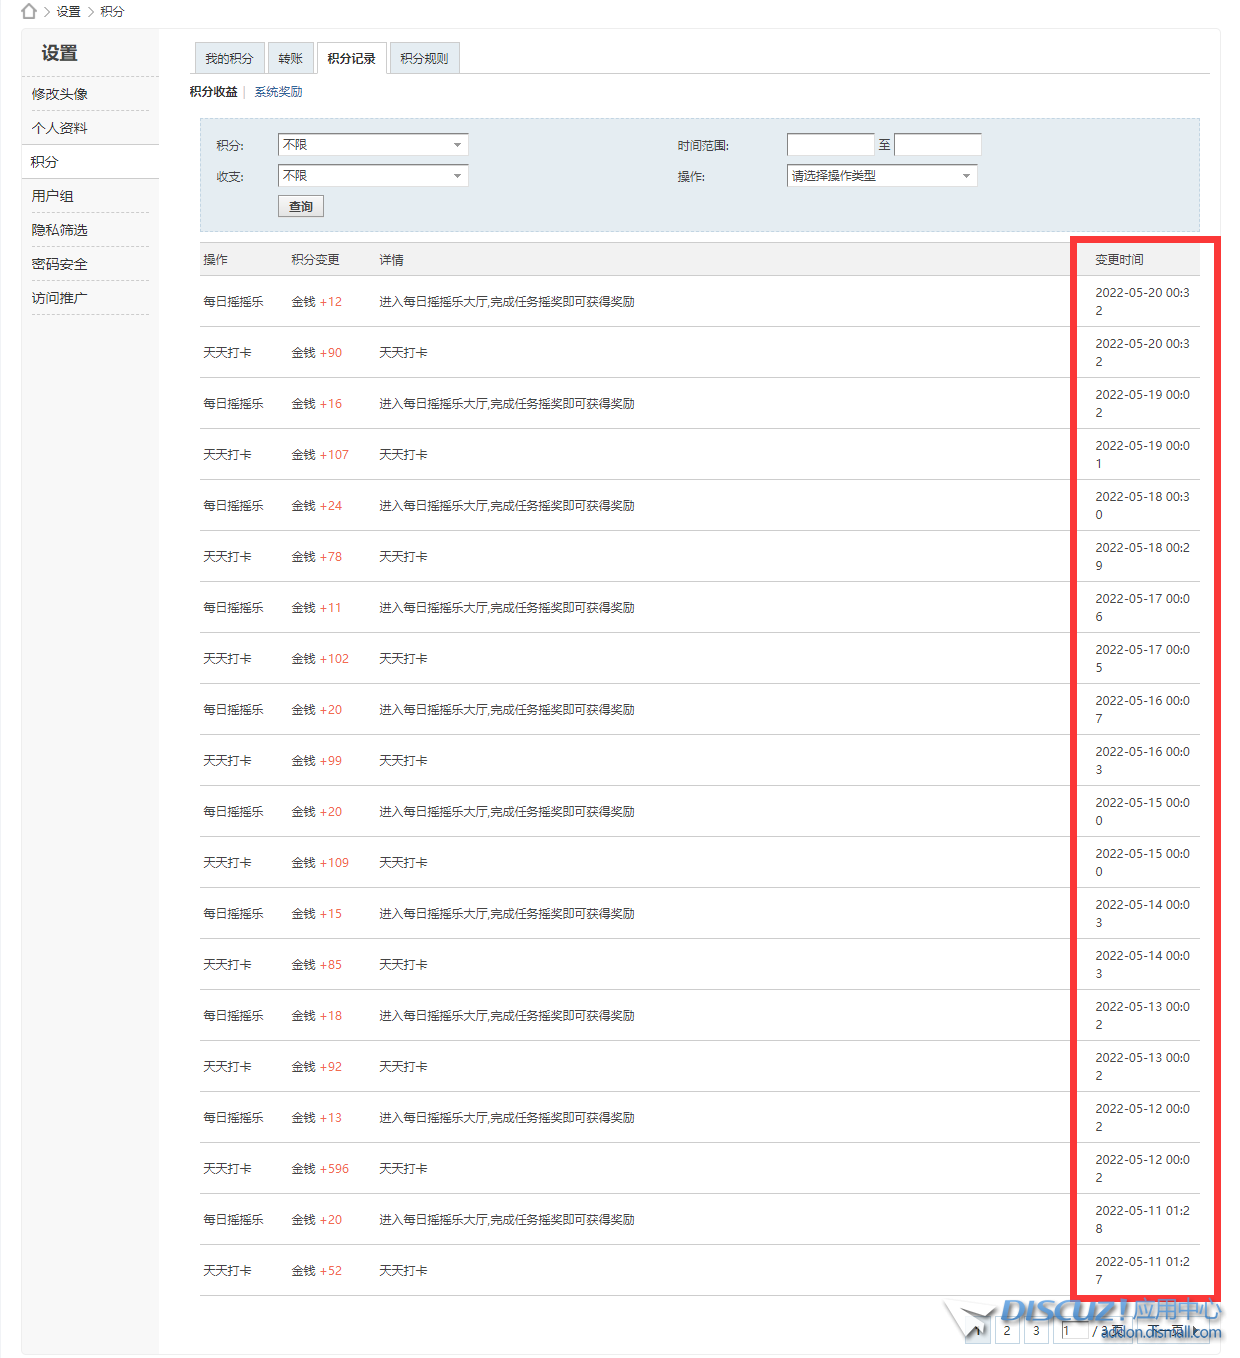Open the 积分规则 tab
This screenshot has width=1240, height=1358.
424,59
